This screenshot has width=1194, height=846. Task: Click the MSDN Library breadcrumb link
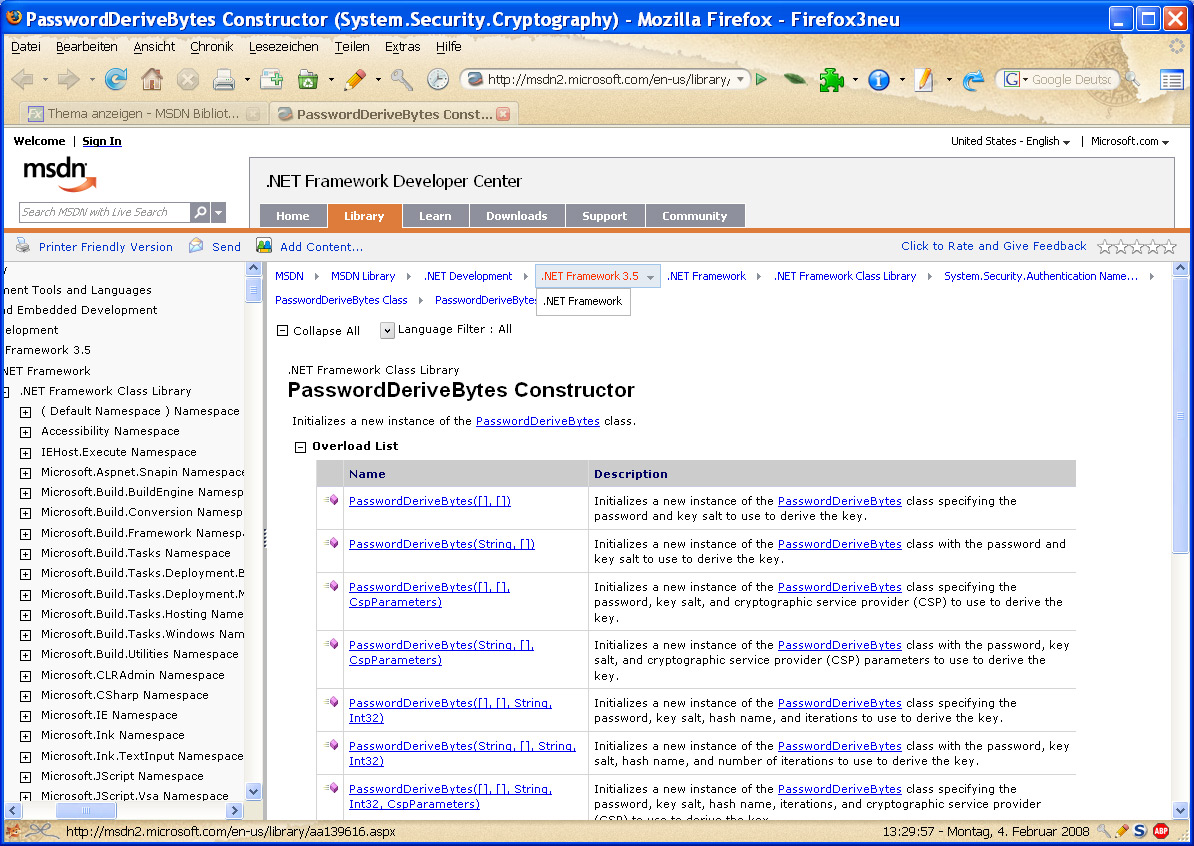[363, 276]
